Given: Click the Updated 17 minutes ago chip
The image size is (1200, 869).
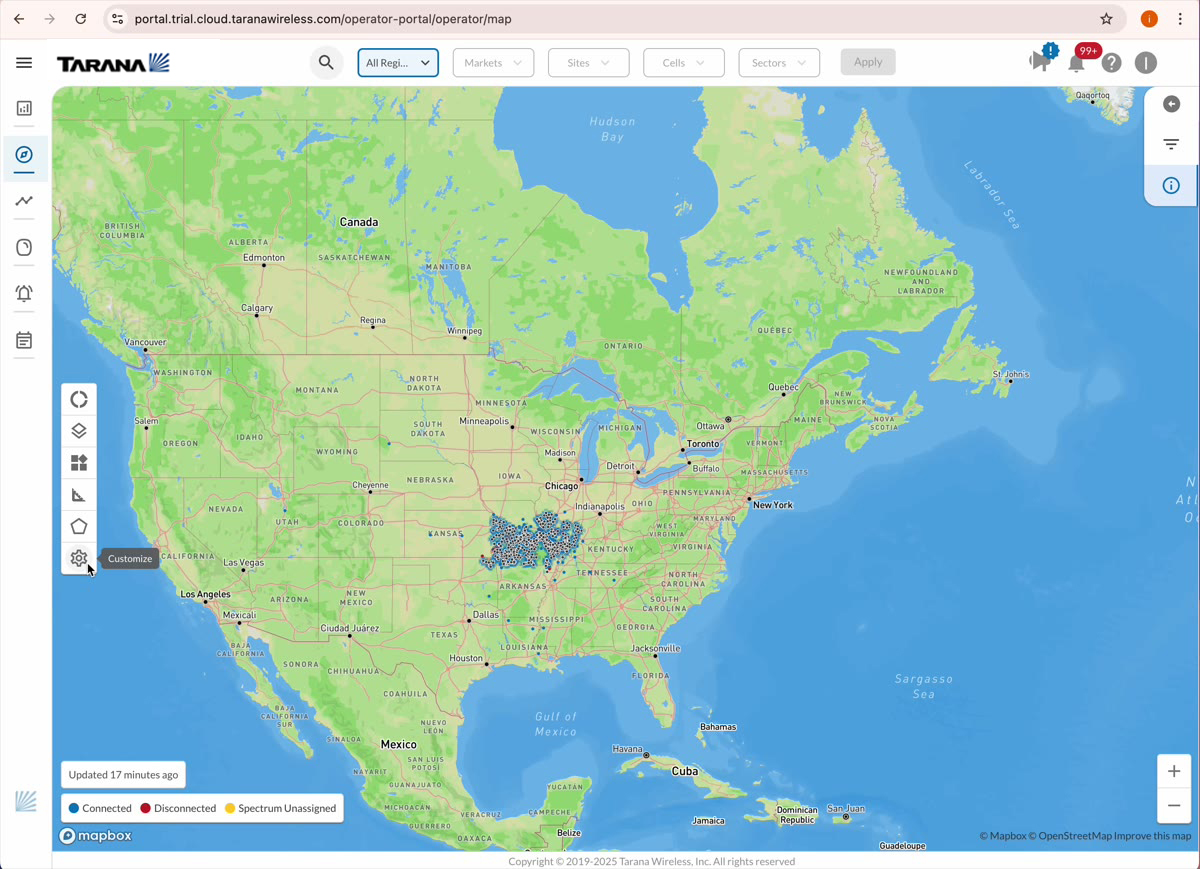Looking at the screenshot, I should pos(122,774).
